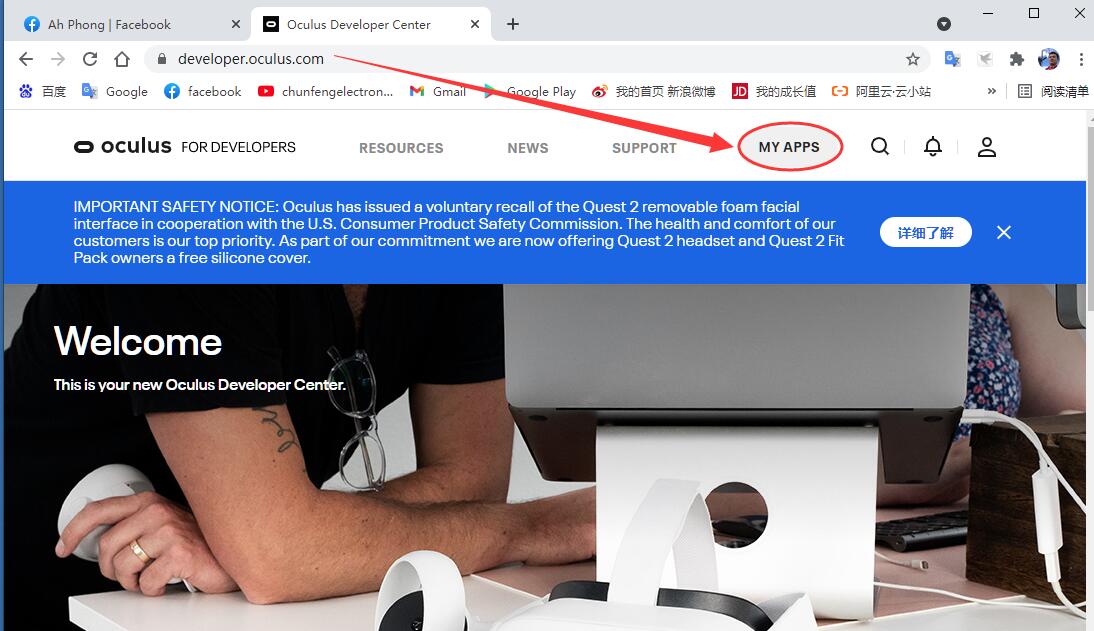The width and height of the screenshot is (1094, 631).
Task: Open the facebook bookmark
Action: [x=202, y=91]
